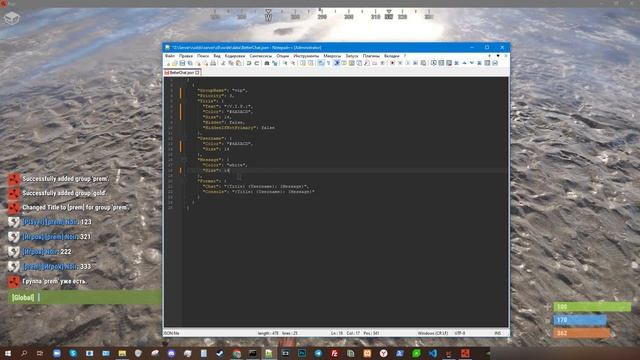Click chat message 'Successfully added group gold'
This screenshot has height=360, width=640.
click(64, 193)
